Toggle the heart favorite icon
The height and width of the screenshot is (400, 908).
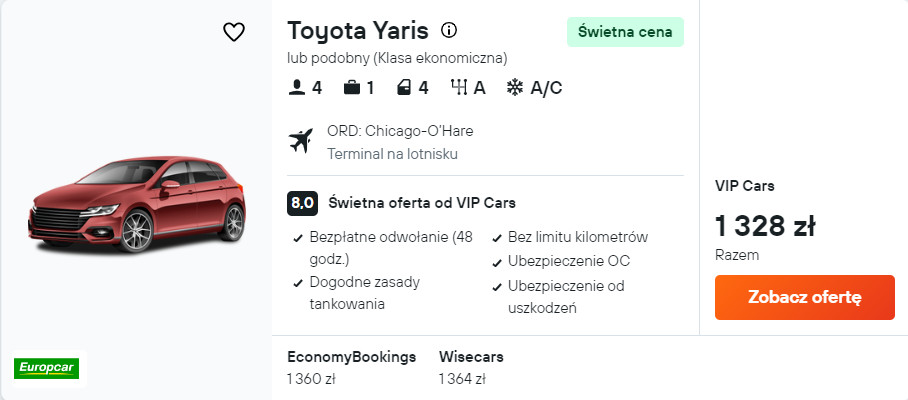pyautogui.click(x=233, y=32)
